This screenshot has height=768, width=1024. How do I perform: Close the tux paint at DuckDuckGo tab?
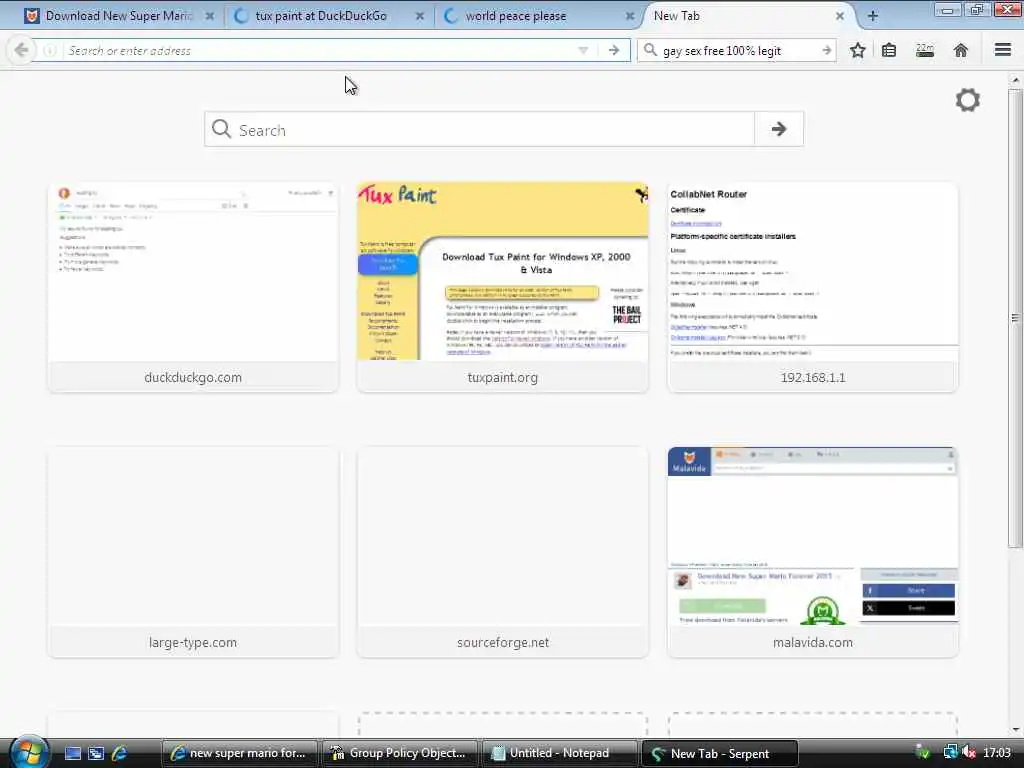tap(420, 16)
